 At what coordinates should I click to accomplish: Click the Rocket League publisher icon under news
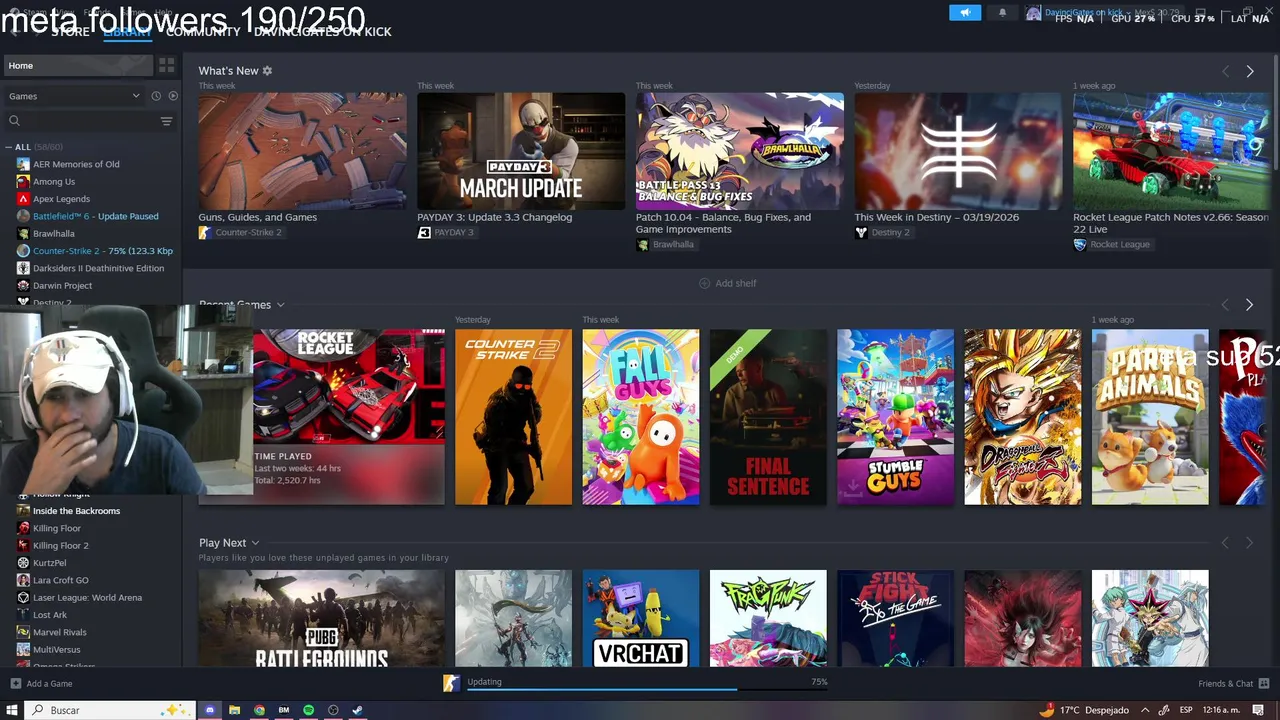[x=1080, y=244]
